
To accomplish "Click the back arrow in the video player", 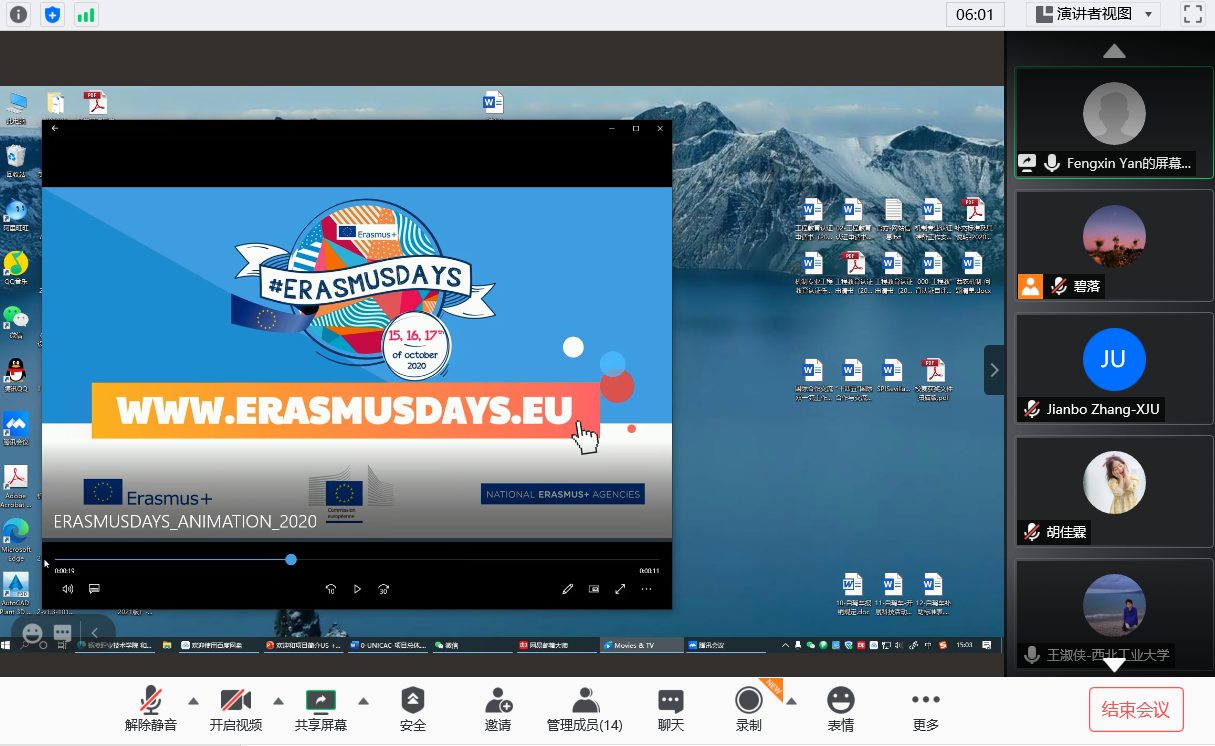I will pos(55,128).
